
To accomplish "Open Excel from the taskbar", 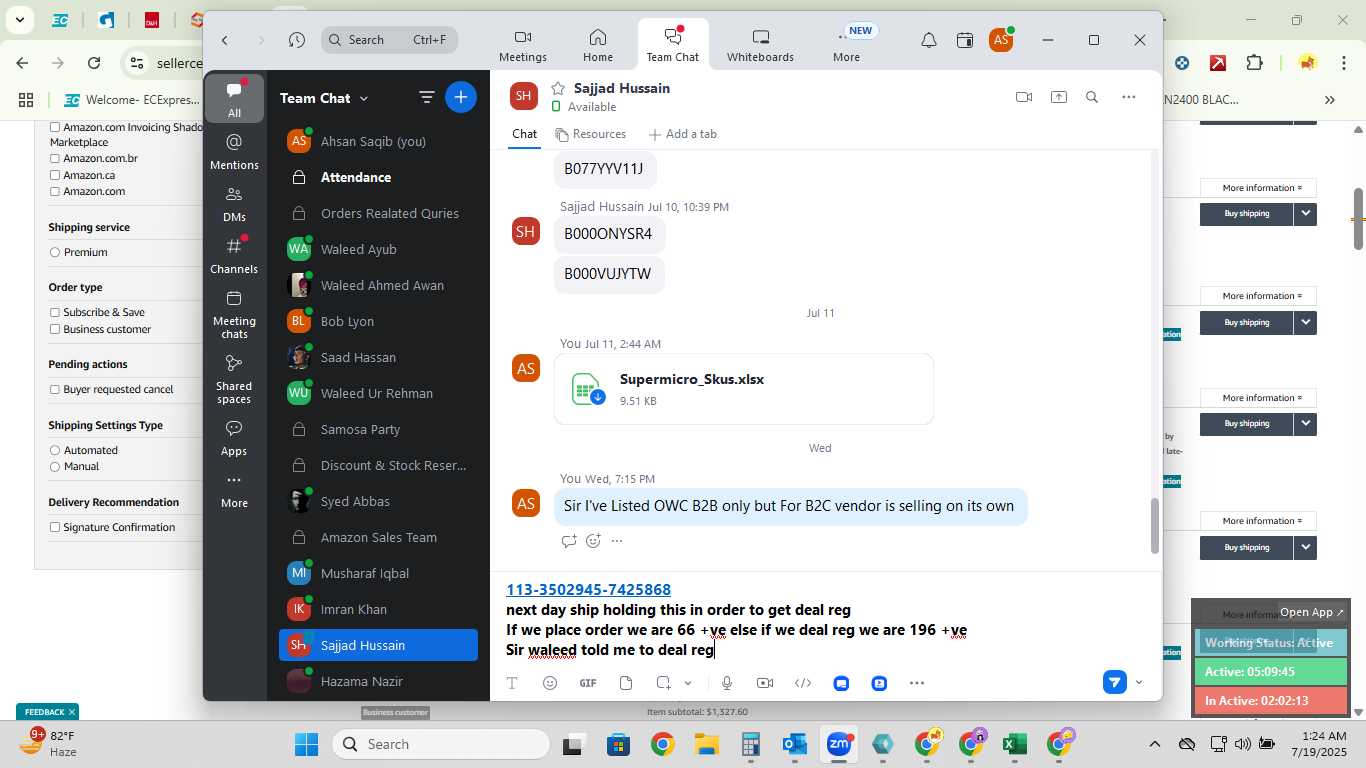I will [x=1014, y=744].
